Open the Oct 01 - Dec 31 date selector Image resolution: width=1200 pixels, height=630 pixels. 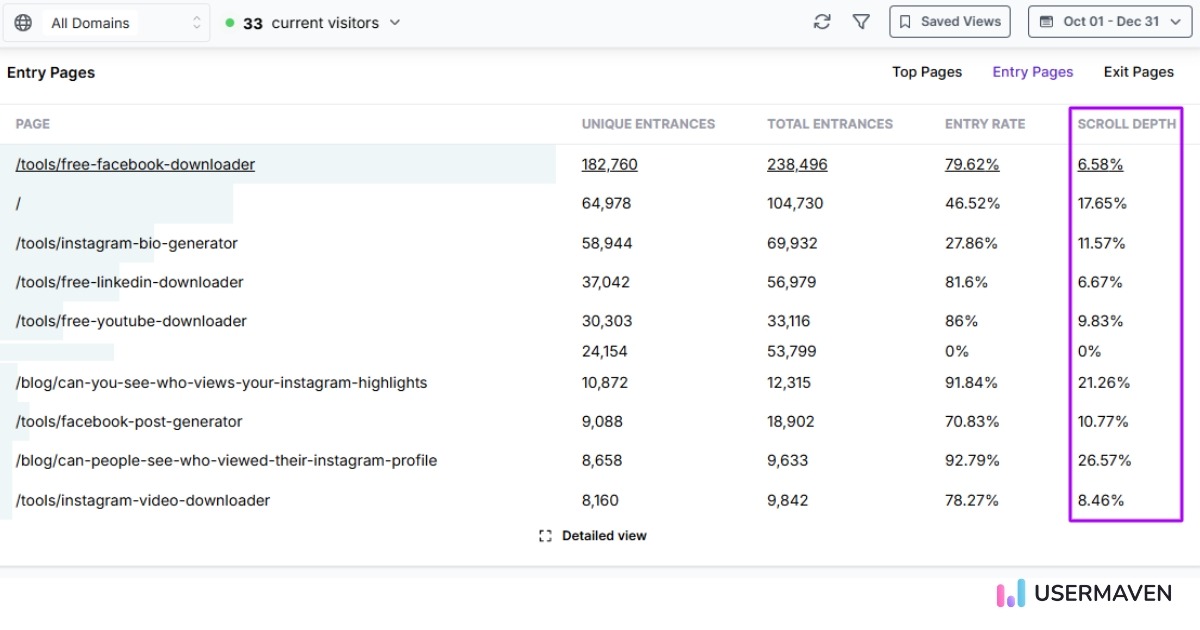click(x=1109, y=21)
